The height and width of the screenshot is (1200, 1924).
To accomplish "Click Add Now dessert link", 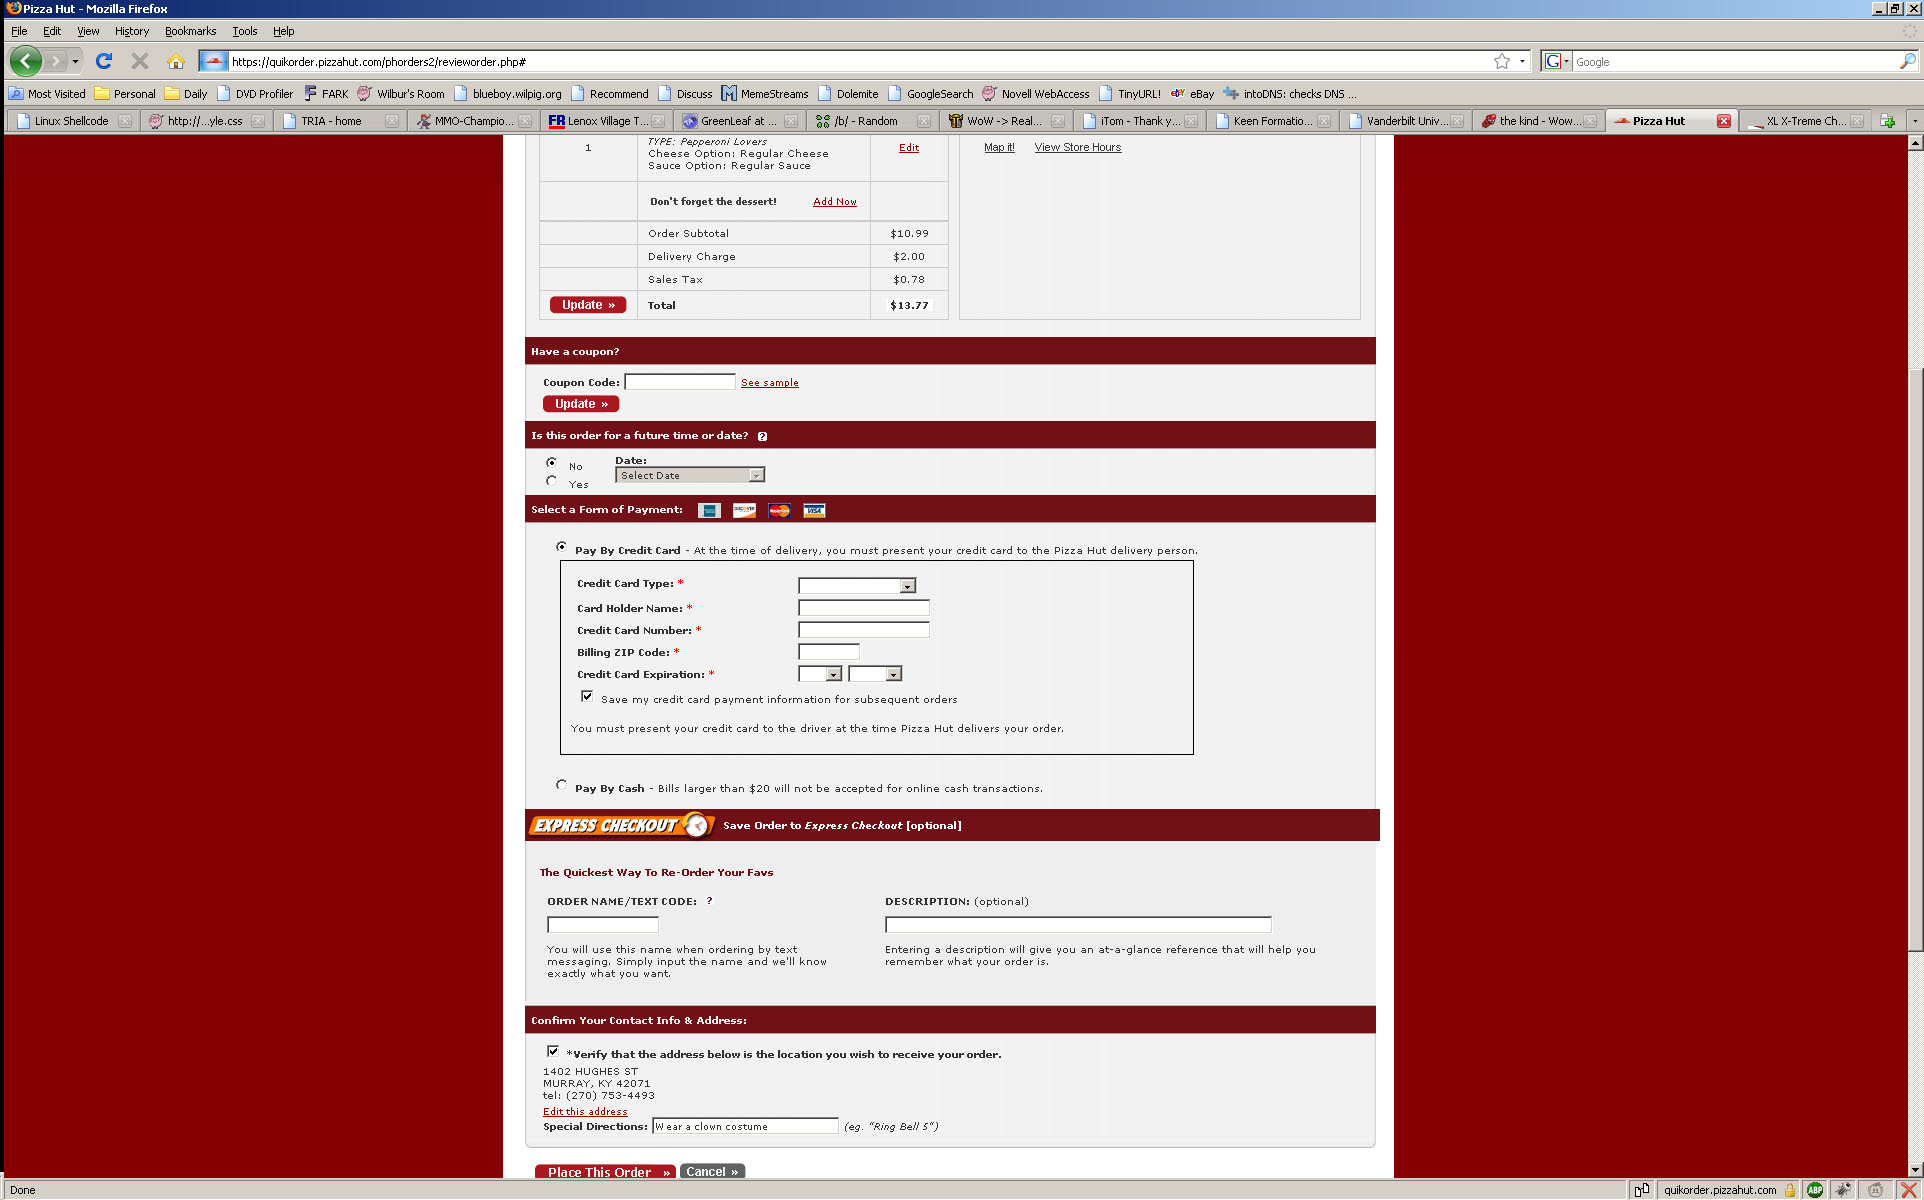I will coord(835,202).
